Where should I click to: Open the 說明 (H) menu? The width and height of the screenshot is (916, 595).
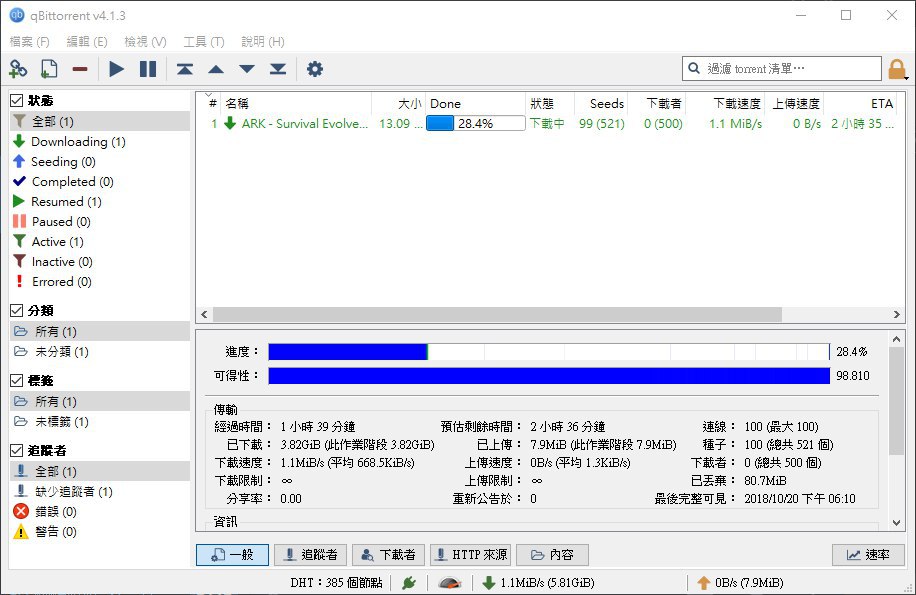263,41
